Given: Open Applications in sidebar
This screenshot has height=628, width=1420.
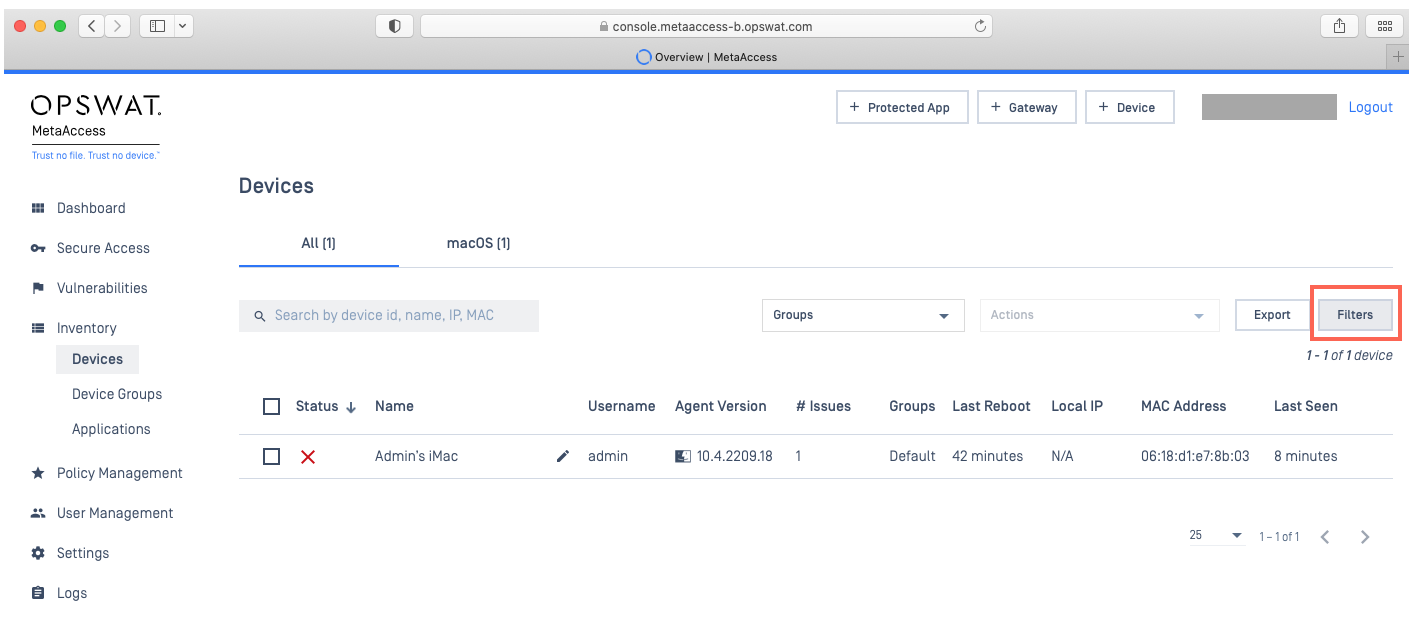Looking at the screenshot, I should [x=111, y=429].
